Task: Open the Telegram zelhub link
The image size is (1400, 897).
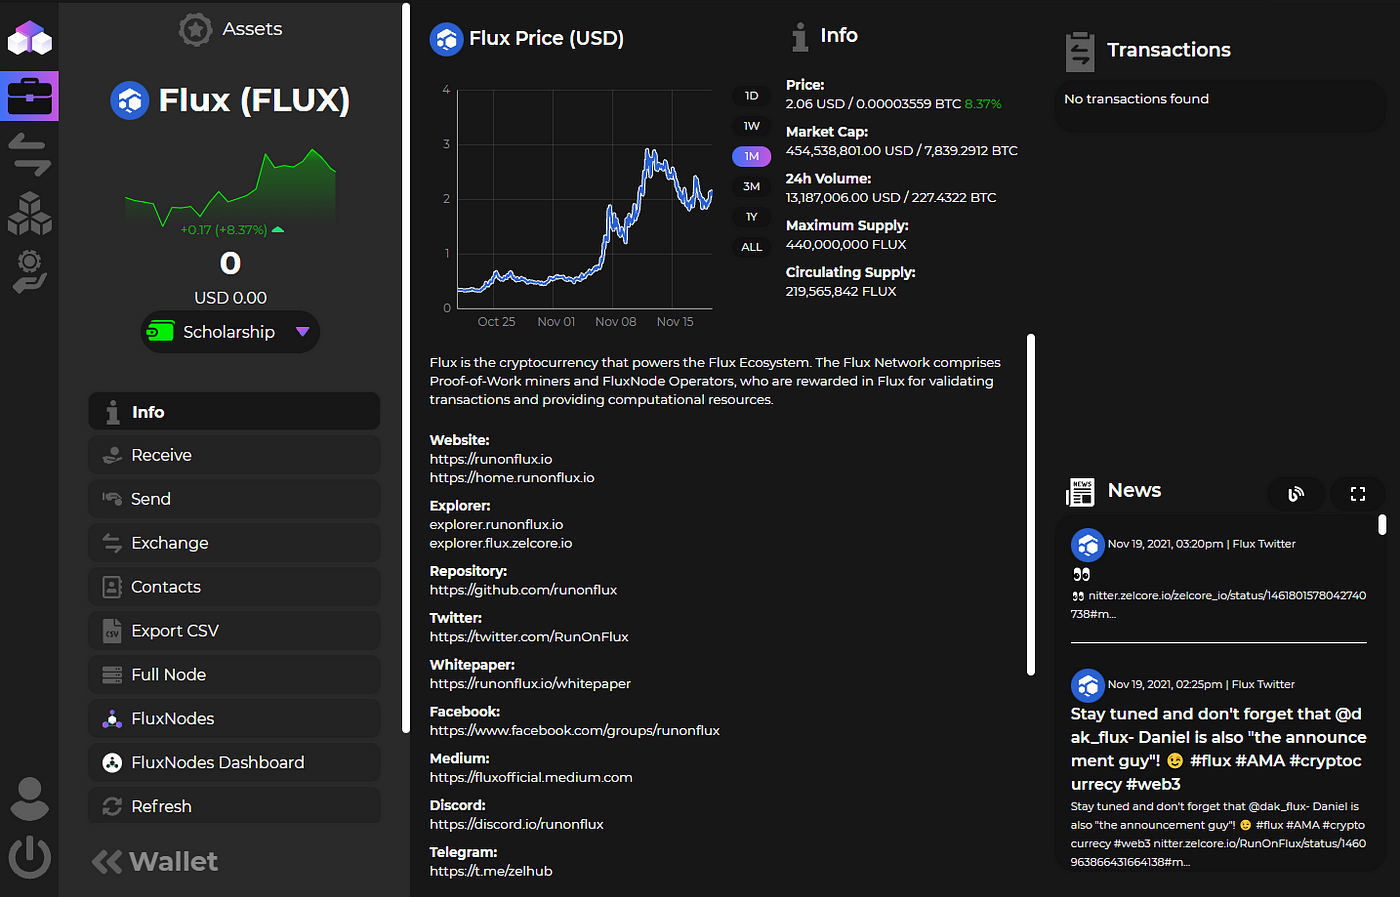Action: click(x=491, y=871)
